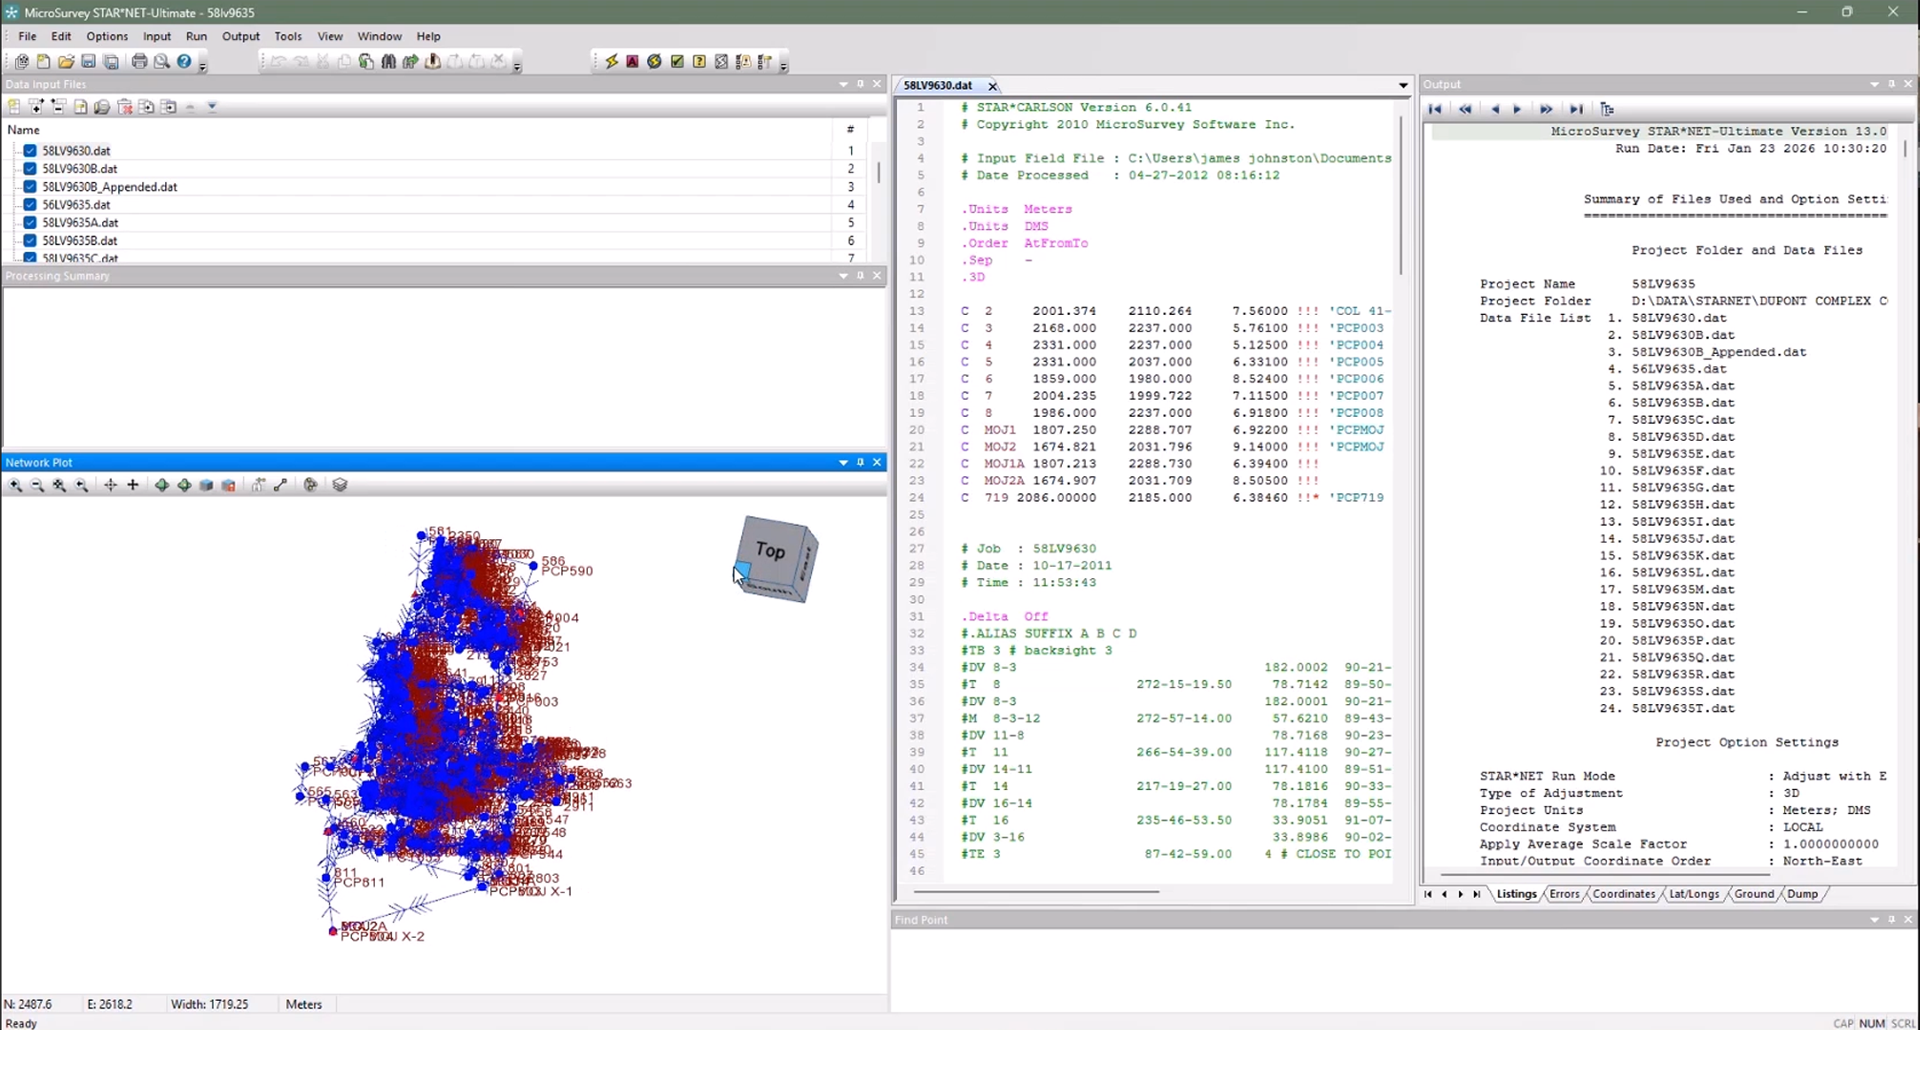Click the Top face of the view cube
The height and width of the screenshot is (1080, 1920).
770,551
